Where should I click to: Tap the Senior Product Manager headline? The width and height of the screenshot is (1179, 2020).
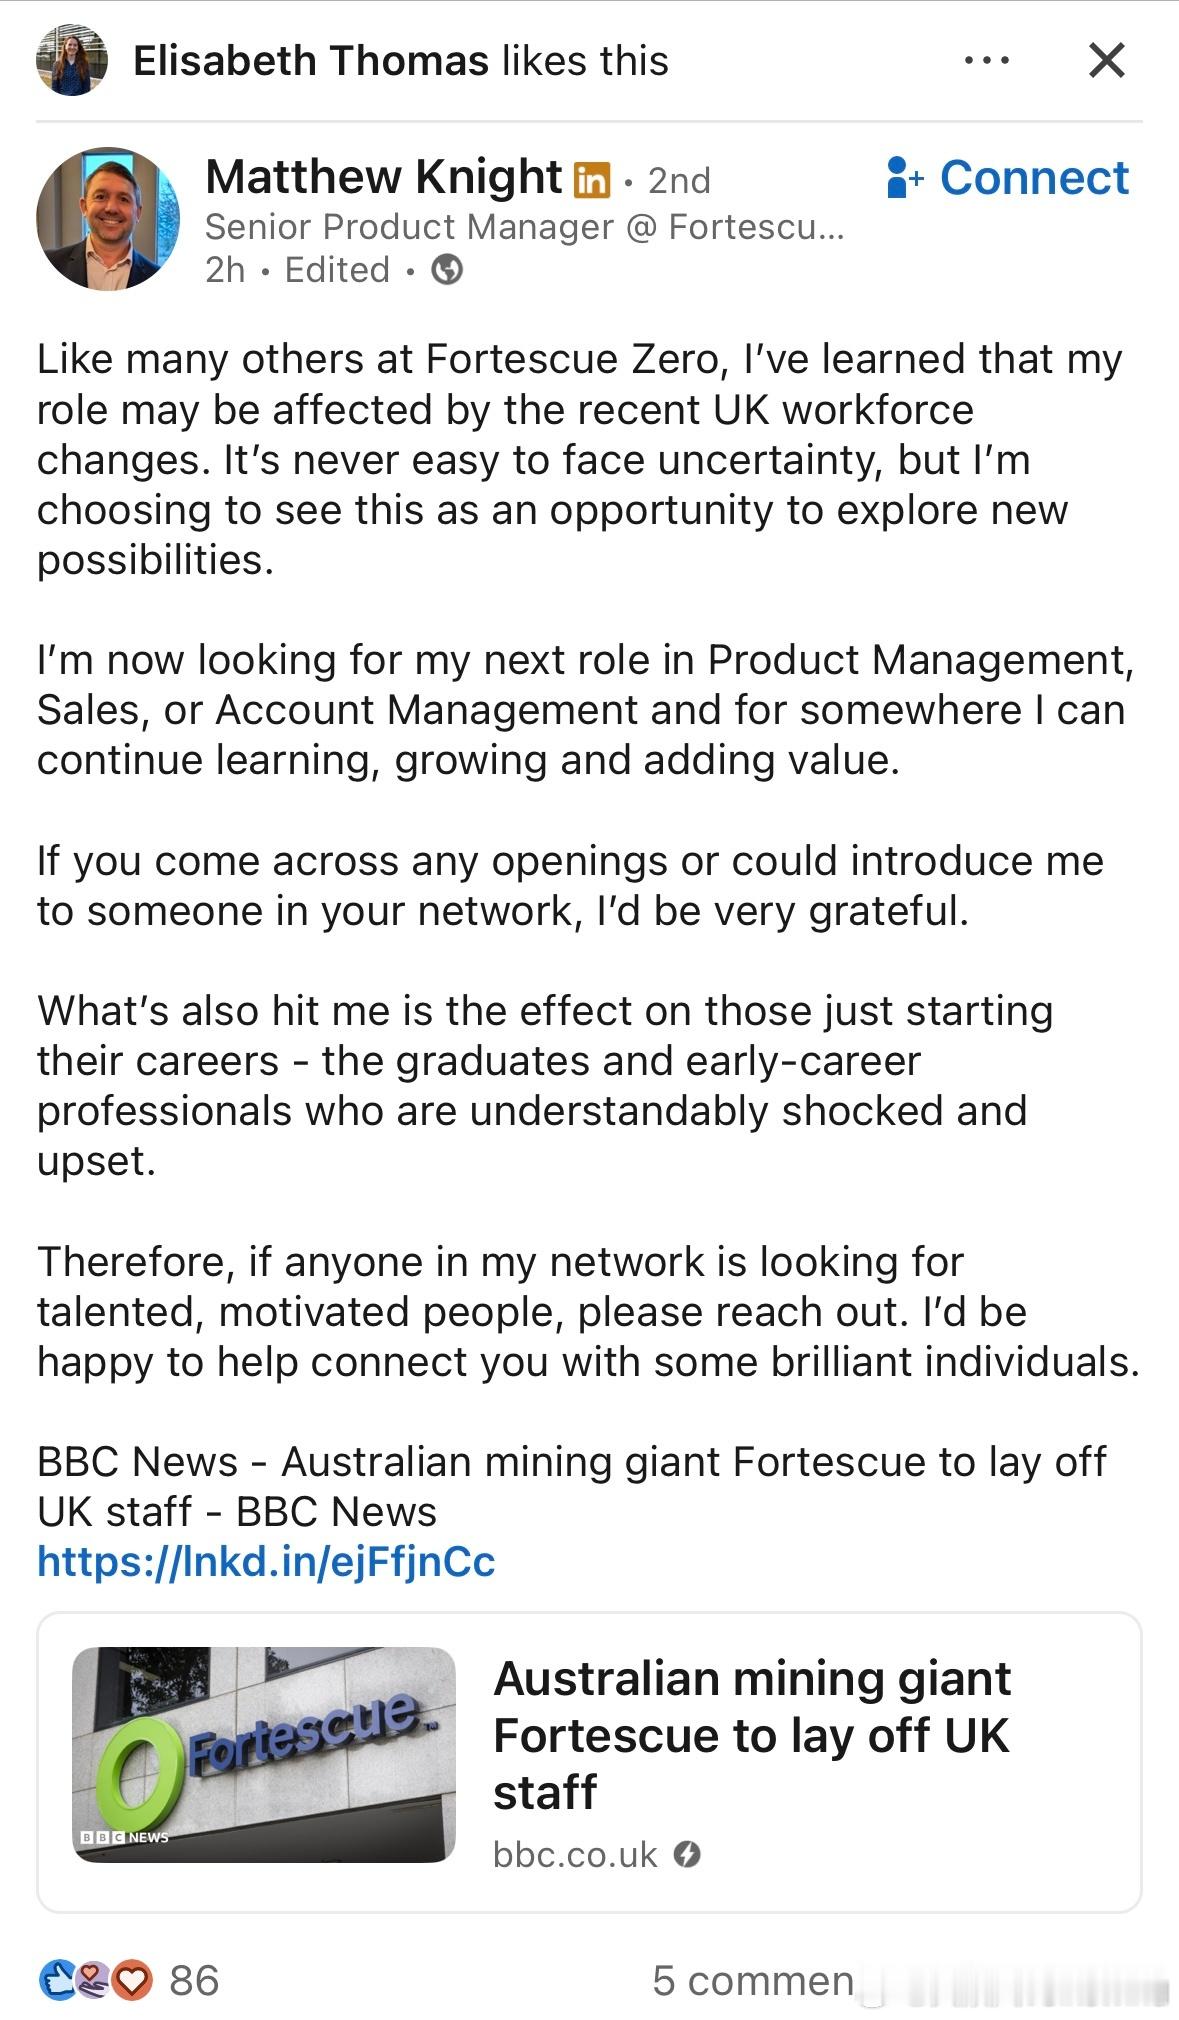[x=524, y=227]
